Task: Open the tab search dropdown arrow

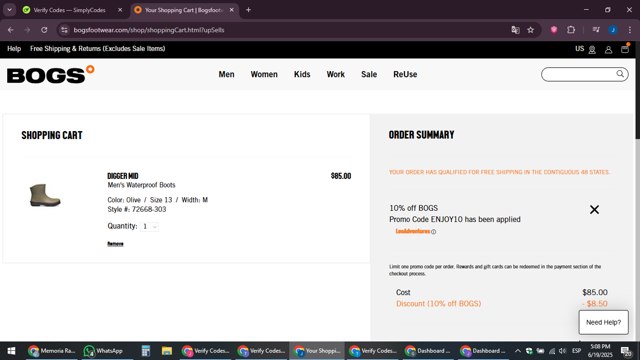Action: 9,10
